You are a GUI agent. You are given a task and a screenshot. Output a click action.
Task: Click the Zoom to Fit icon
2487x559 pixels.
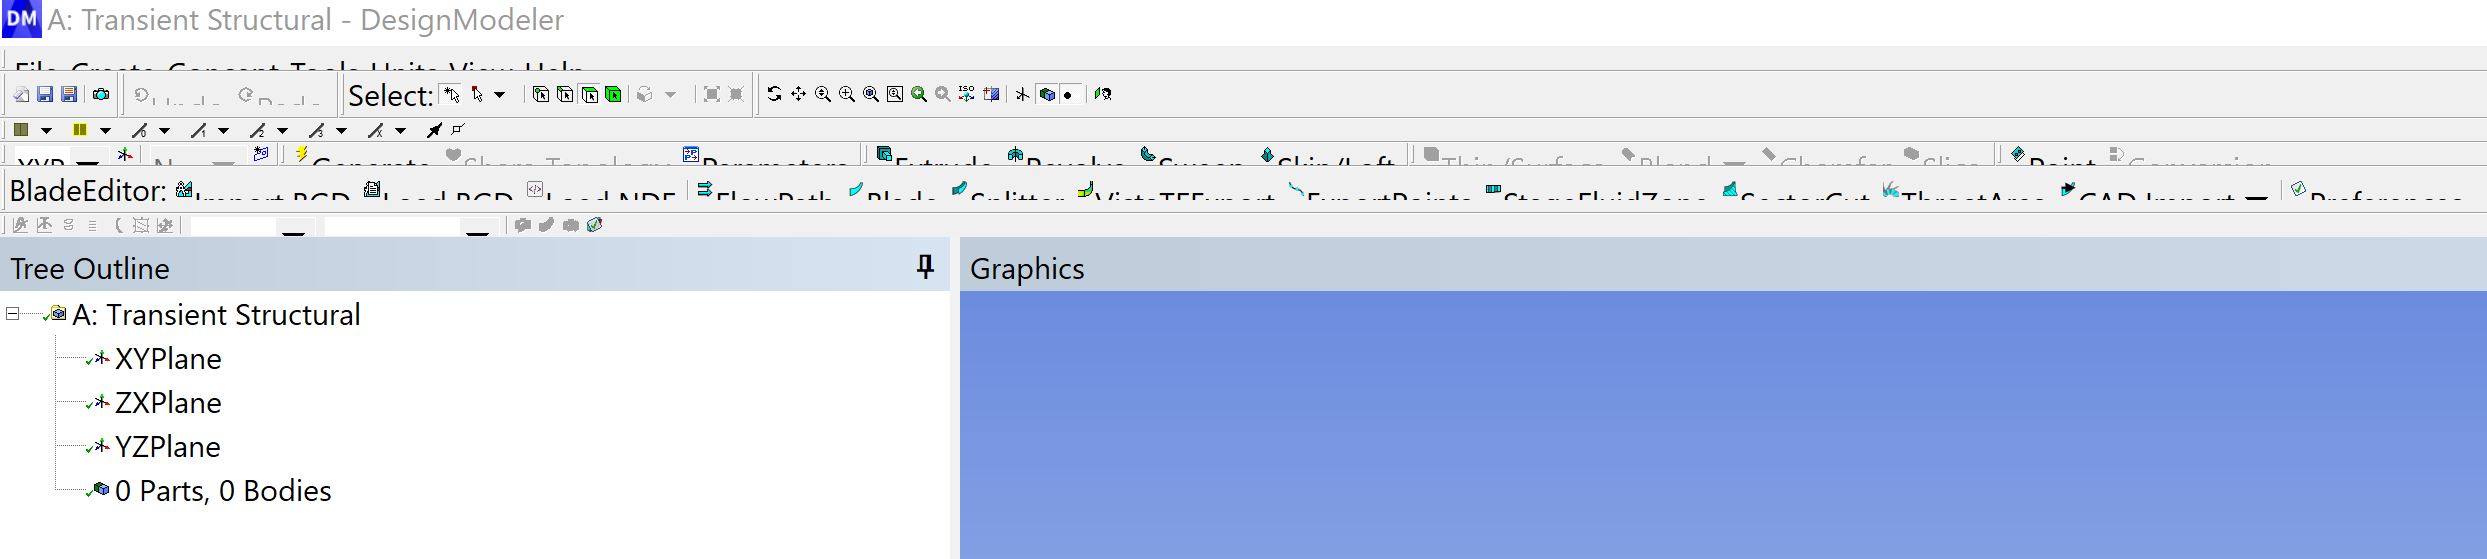[x=871, y=94]
